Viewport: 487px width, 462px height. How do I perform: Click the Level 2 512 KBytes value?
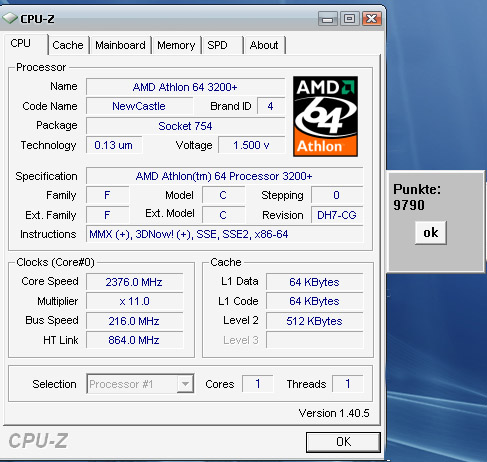314,321
